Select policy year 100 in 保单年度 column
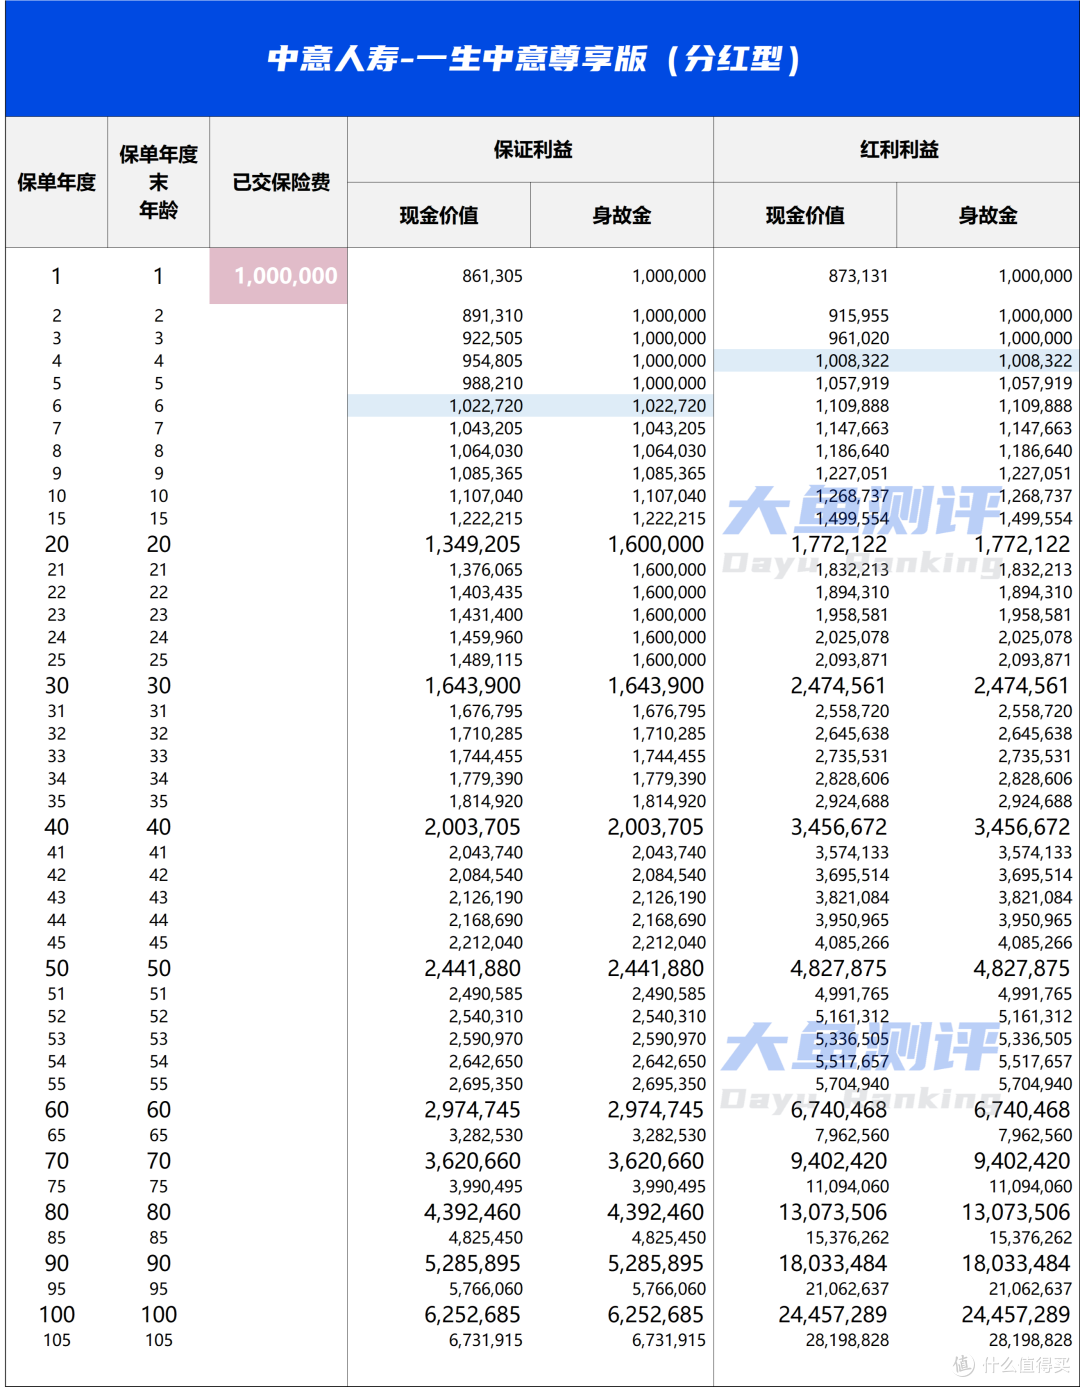Viewport: 1080px width, 1387px height. coord(57,1315)
